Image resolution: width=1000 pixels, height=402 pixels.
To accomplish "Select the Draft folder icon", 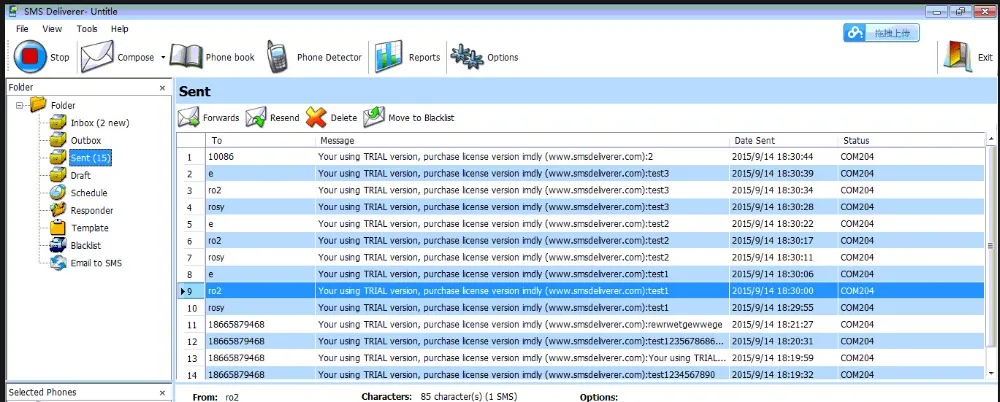I will point(59,175).
